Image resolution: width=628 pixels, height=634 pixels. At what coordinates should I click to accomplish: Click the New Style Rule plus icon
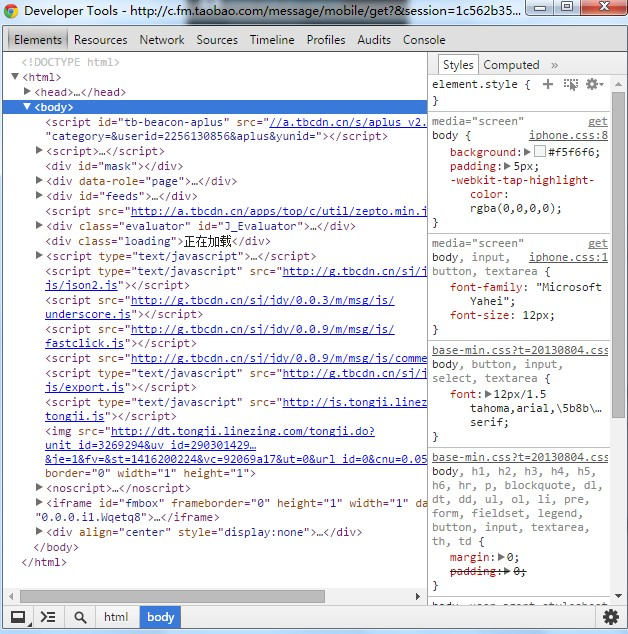[x=547, y=85]
